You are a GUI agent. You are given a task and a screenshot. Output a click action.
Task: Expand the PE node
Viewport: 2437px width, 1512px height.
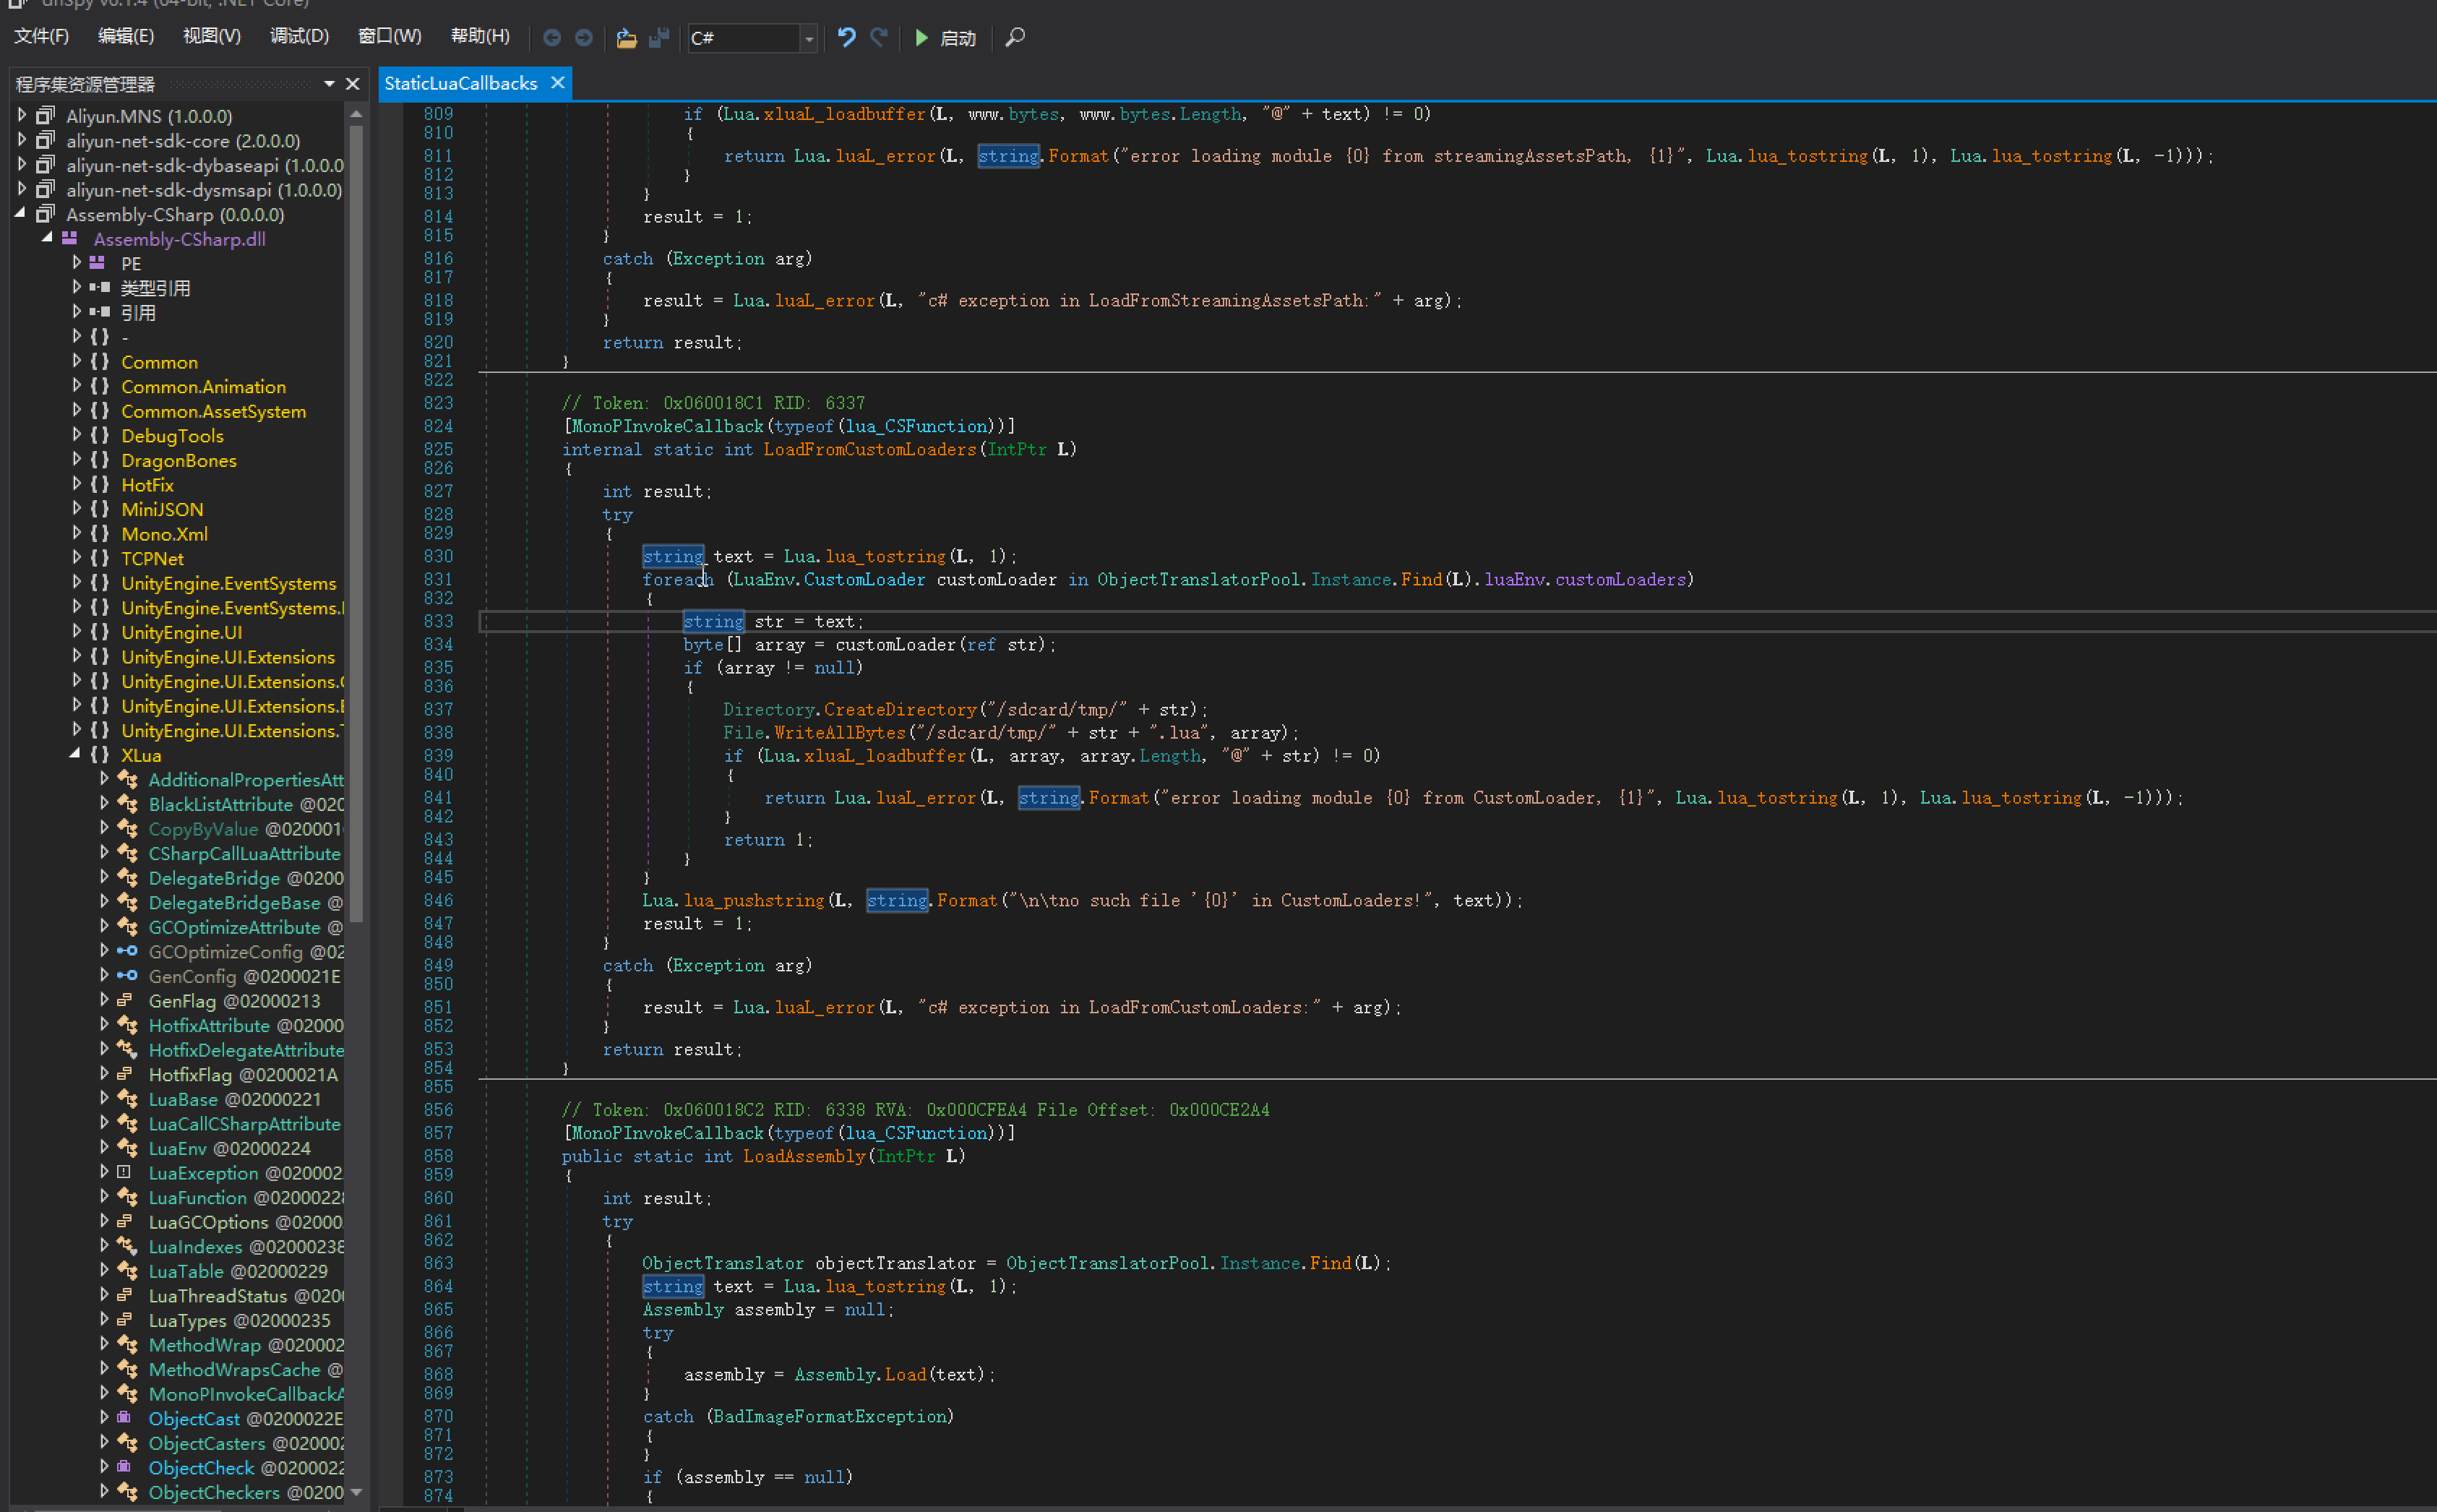click(77, 263)
